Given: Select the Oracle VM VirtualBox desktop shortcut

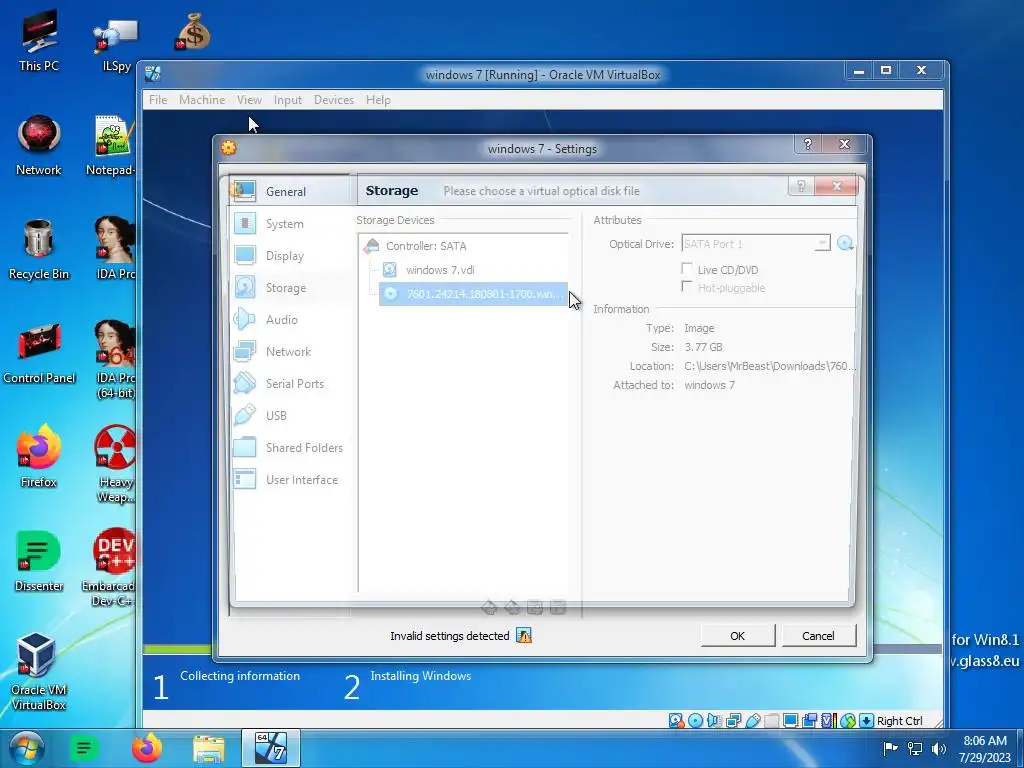Looking at the screenshot, I should click(39, 672).
